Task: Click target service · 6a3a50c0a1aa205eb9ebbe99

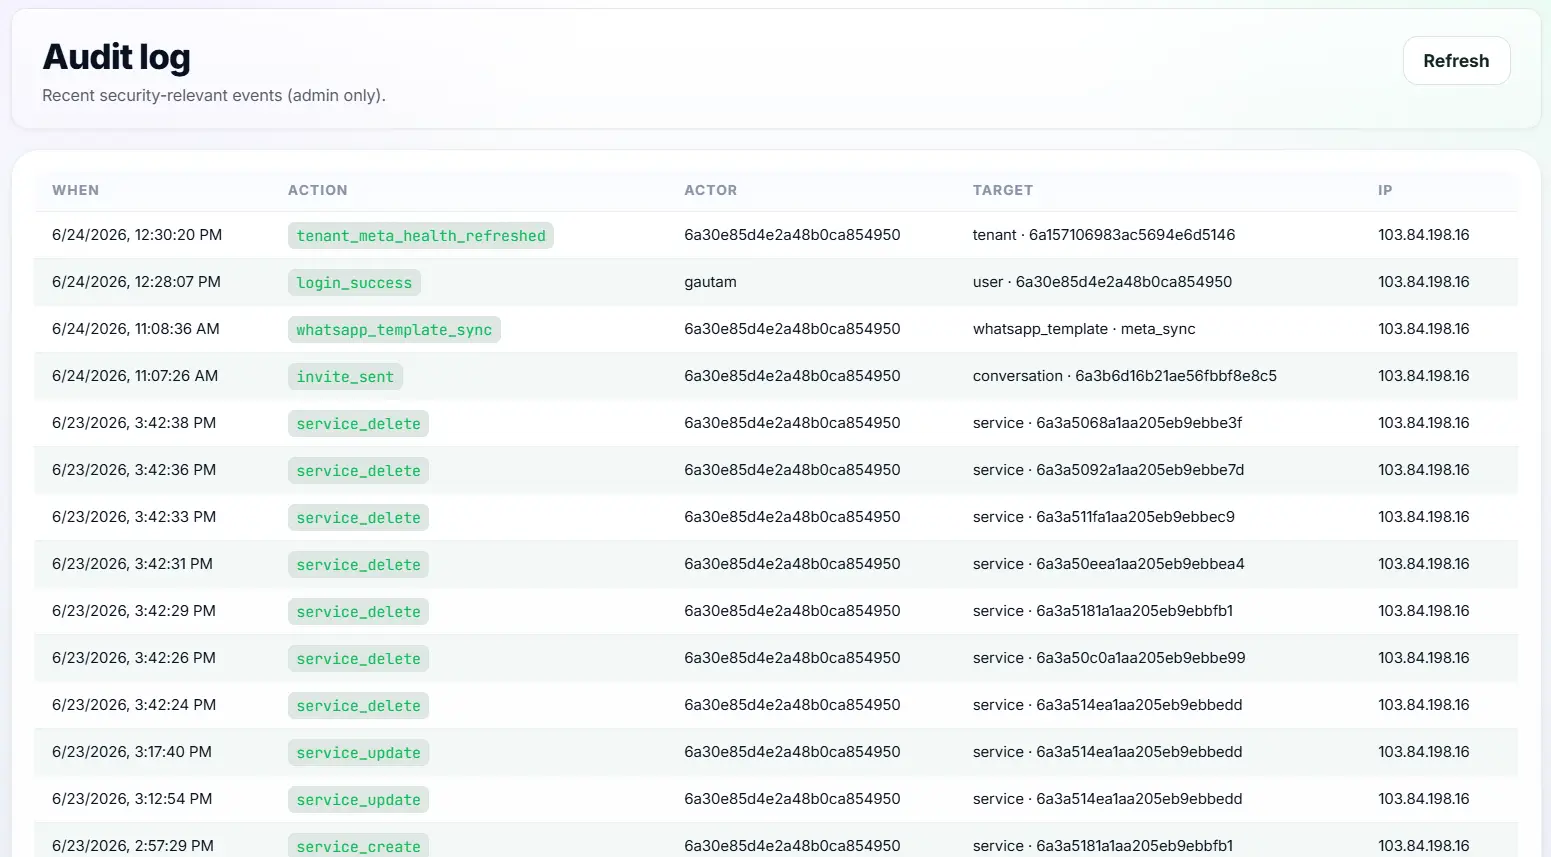Action: point(1109,658)
